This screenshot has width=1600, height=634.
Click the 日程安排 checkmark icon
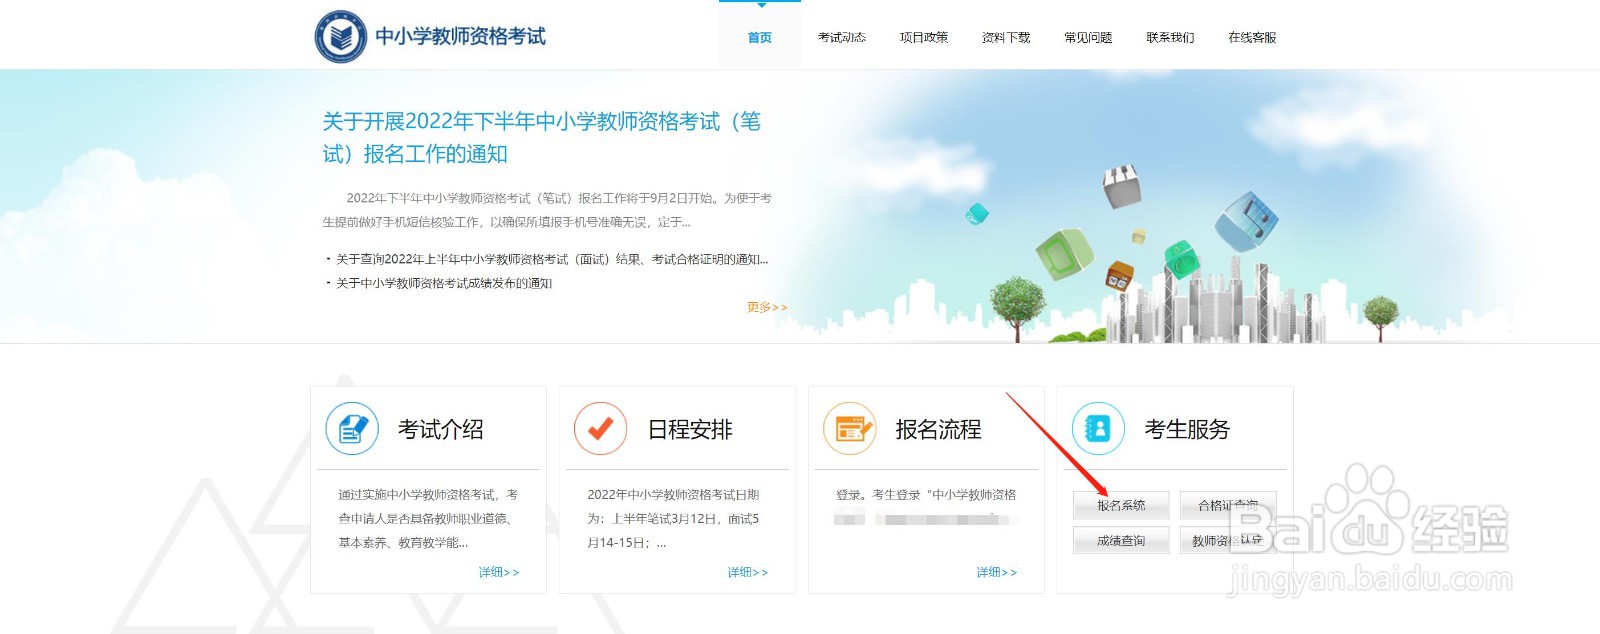click(600, 428)
